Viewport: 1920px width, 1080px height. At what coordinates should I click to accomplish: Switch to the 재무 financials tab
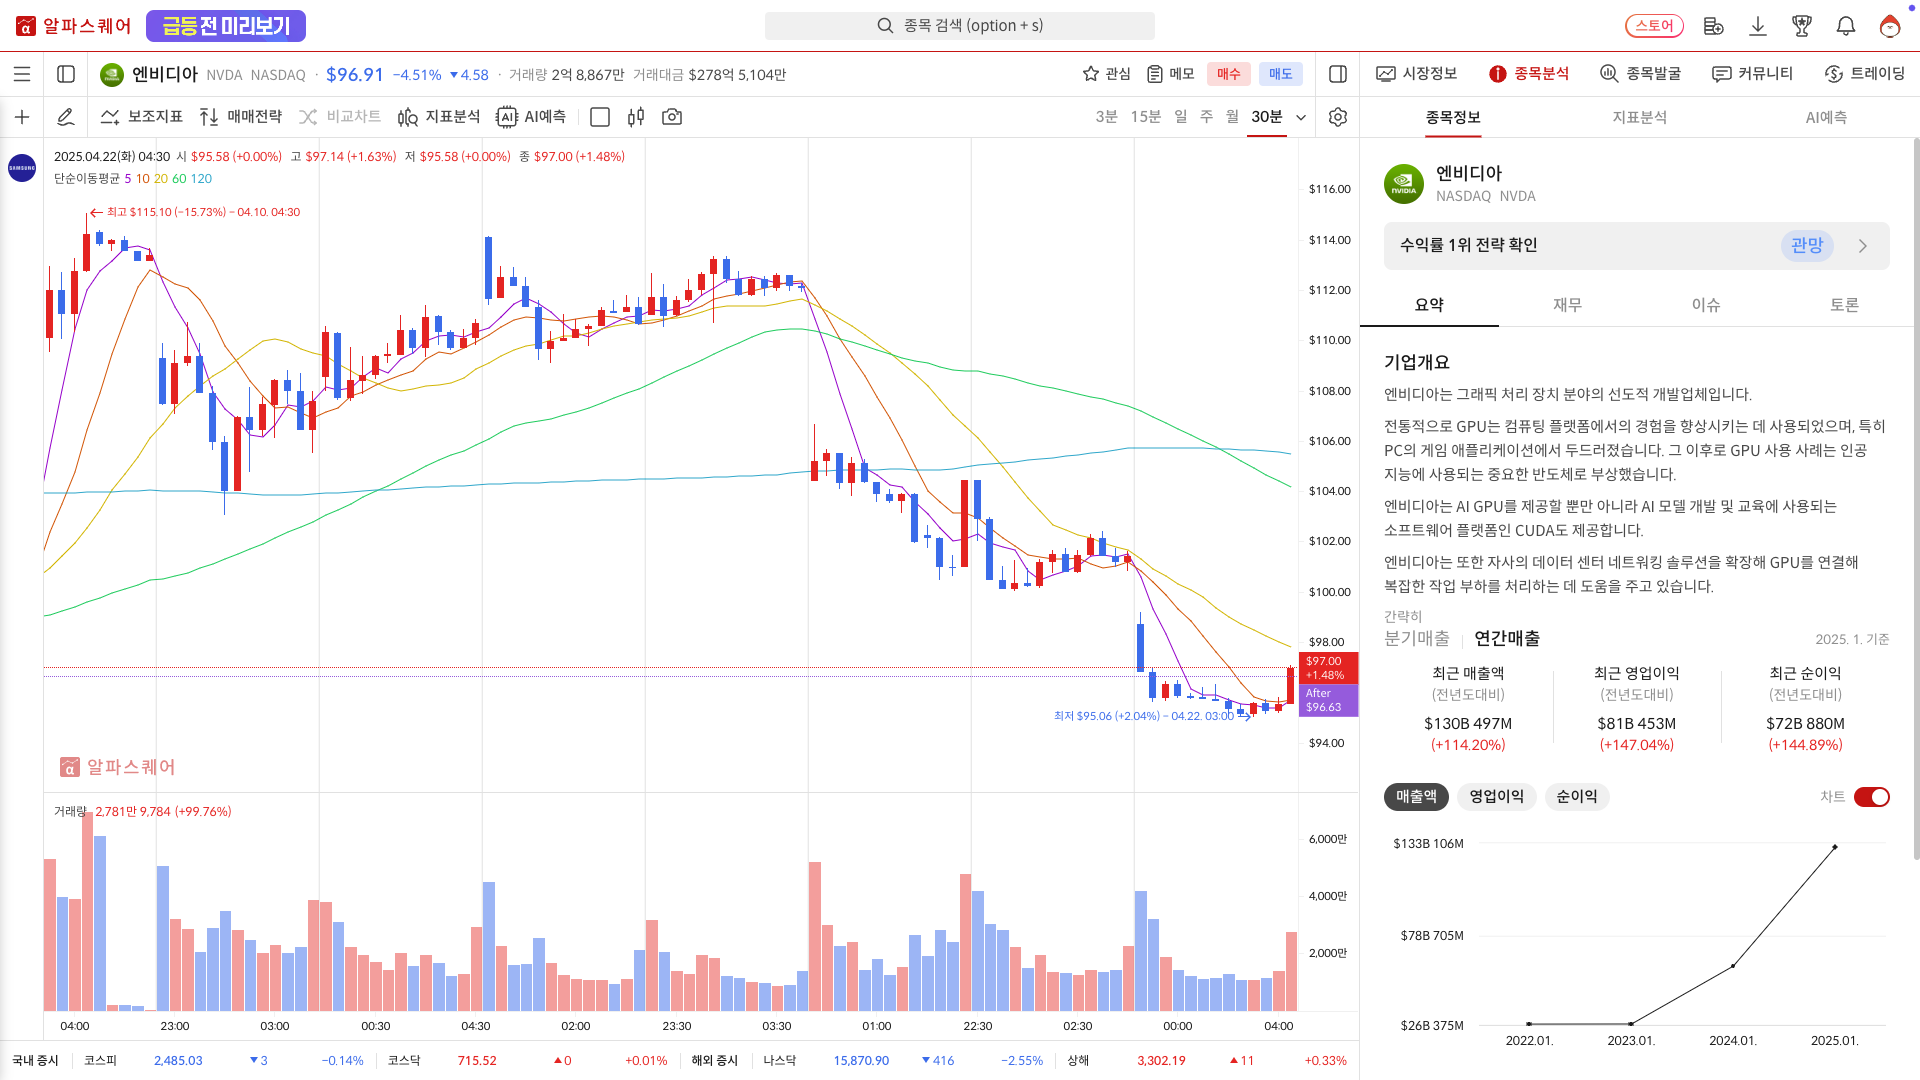pos(1567,305)
